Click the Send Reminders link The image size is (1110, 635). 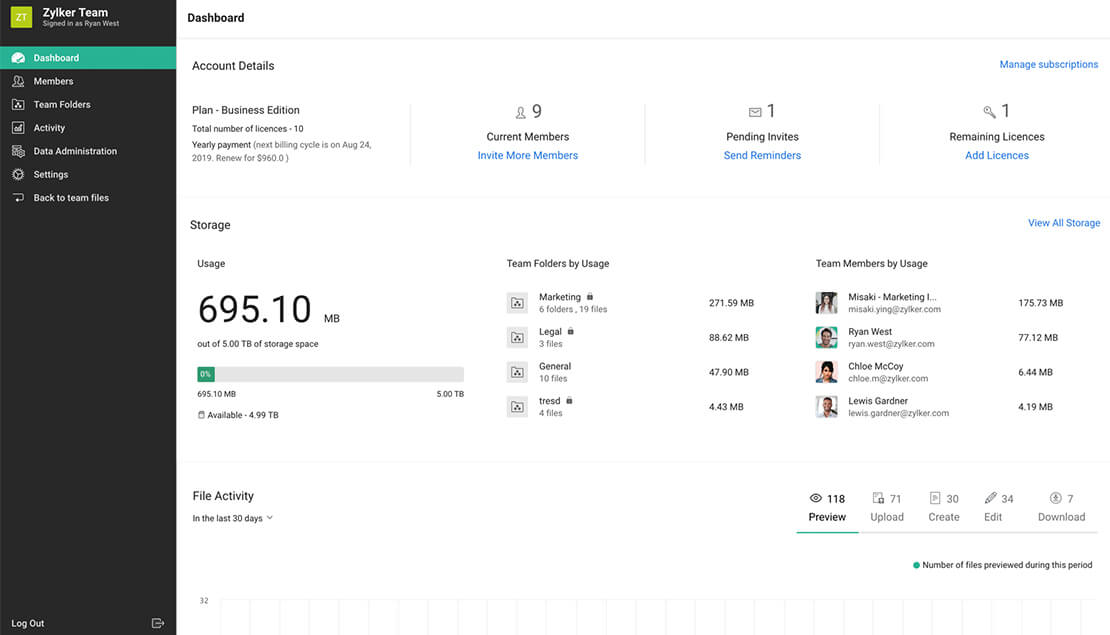point(762,155)
